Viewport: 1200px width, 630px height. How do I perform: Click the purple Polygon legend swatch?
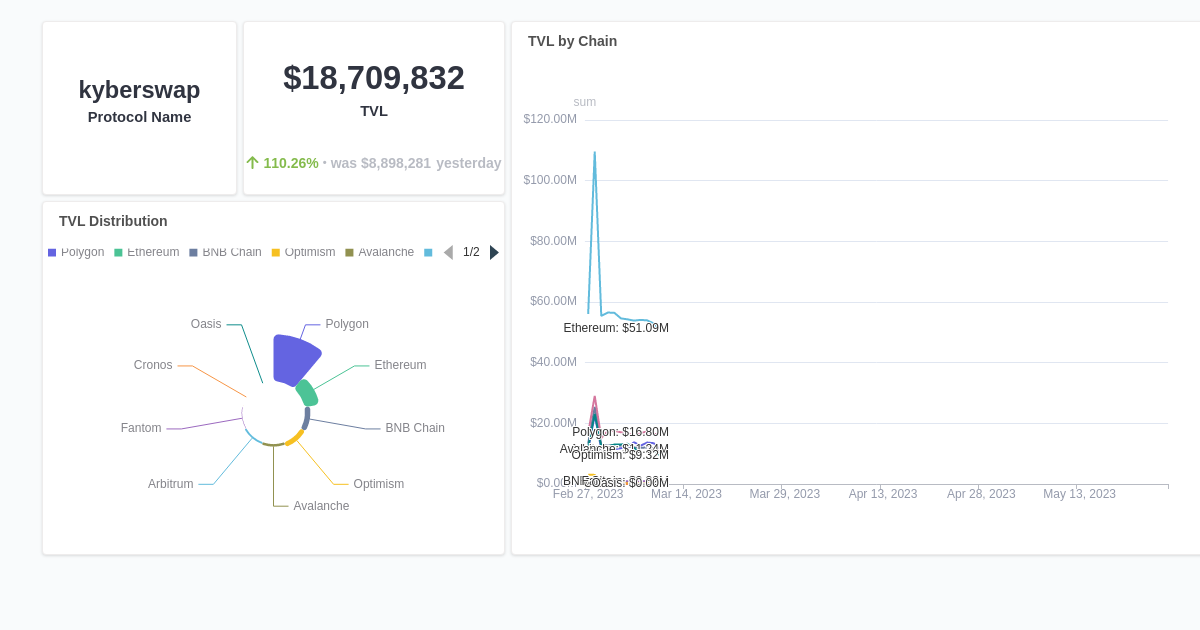click(51, 252)
